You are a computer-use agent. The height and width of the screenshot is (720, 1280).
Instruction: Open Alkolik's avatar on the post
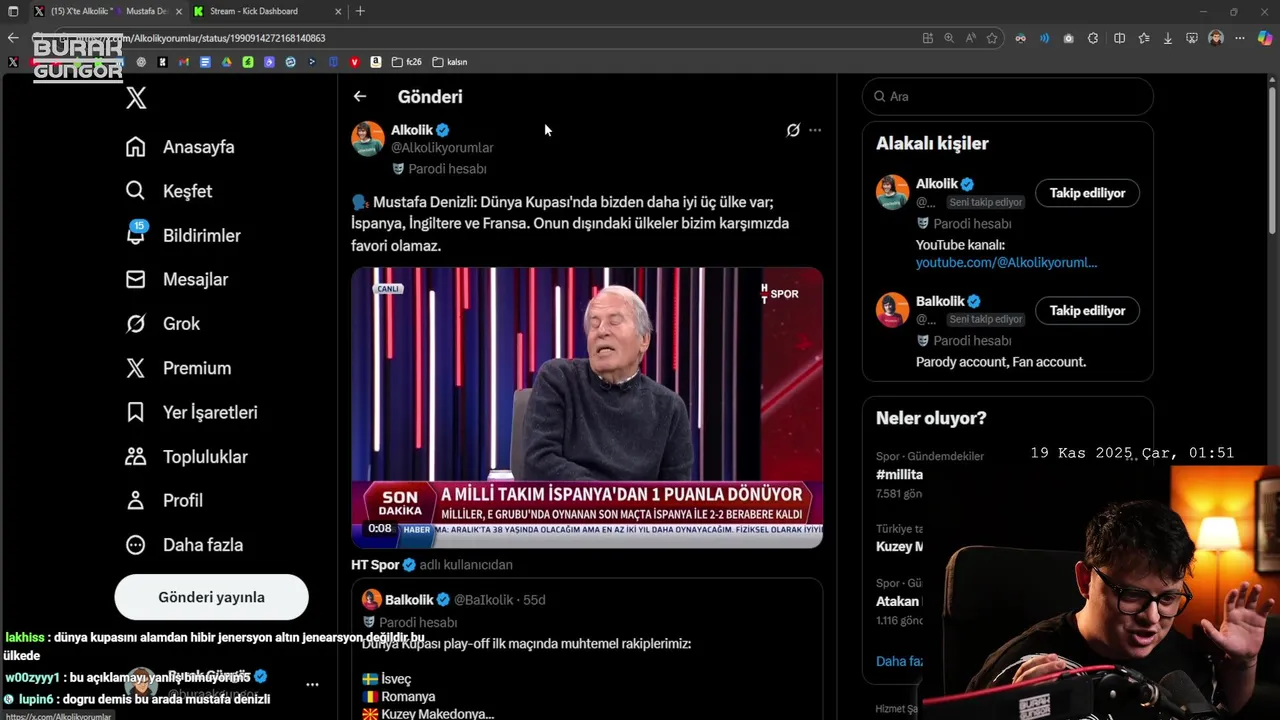[x=368, y=138]
